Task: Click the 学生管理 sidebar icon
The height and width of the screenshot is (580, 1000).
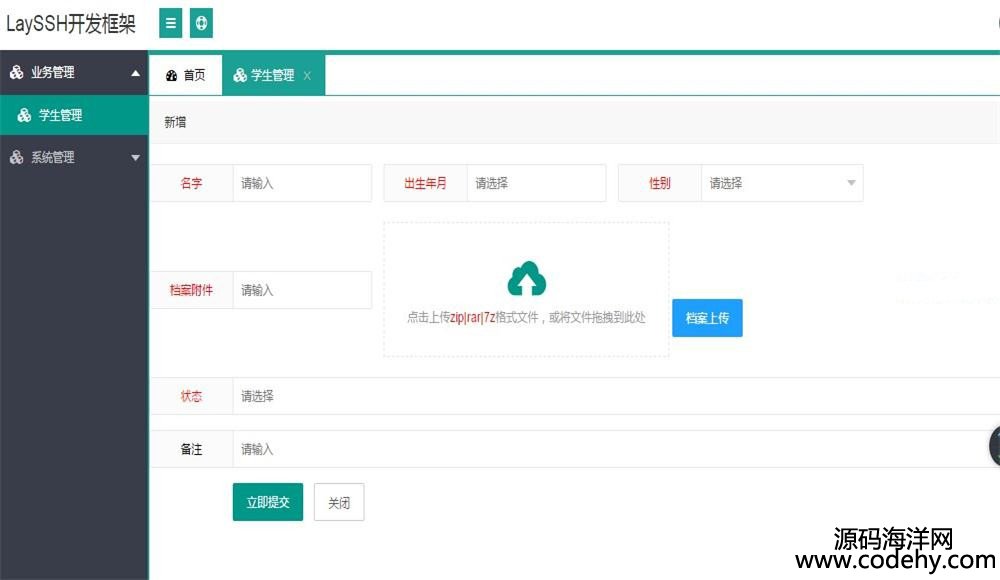Action: click(24, 115)
